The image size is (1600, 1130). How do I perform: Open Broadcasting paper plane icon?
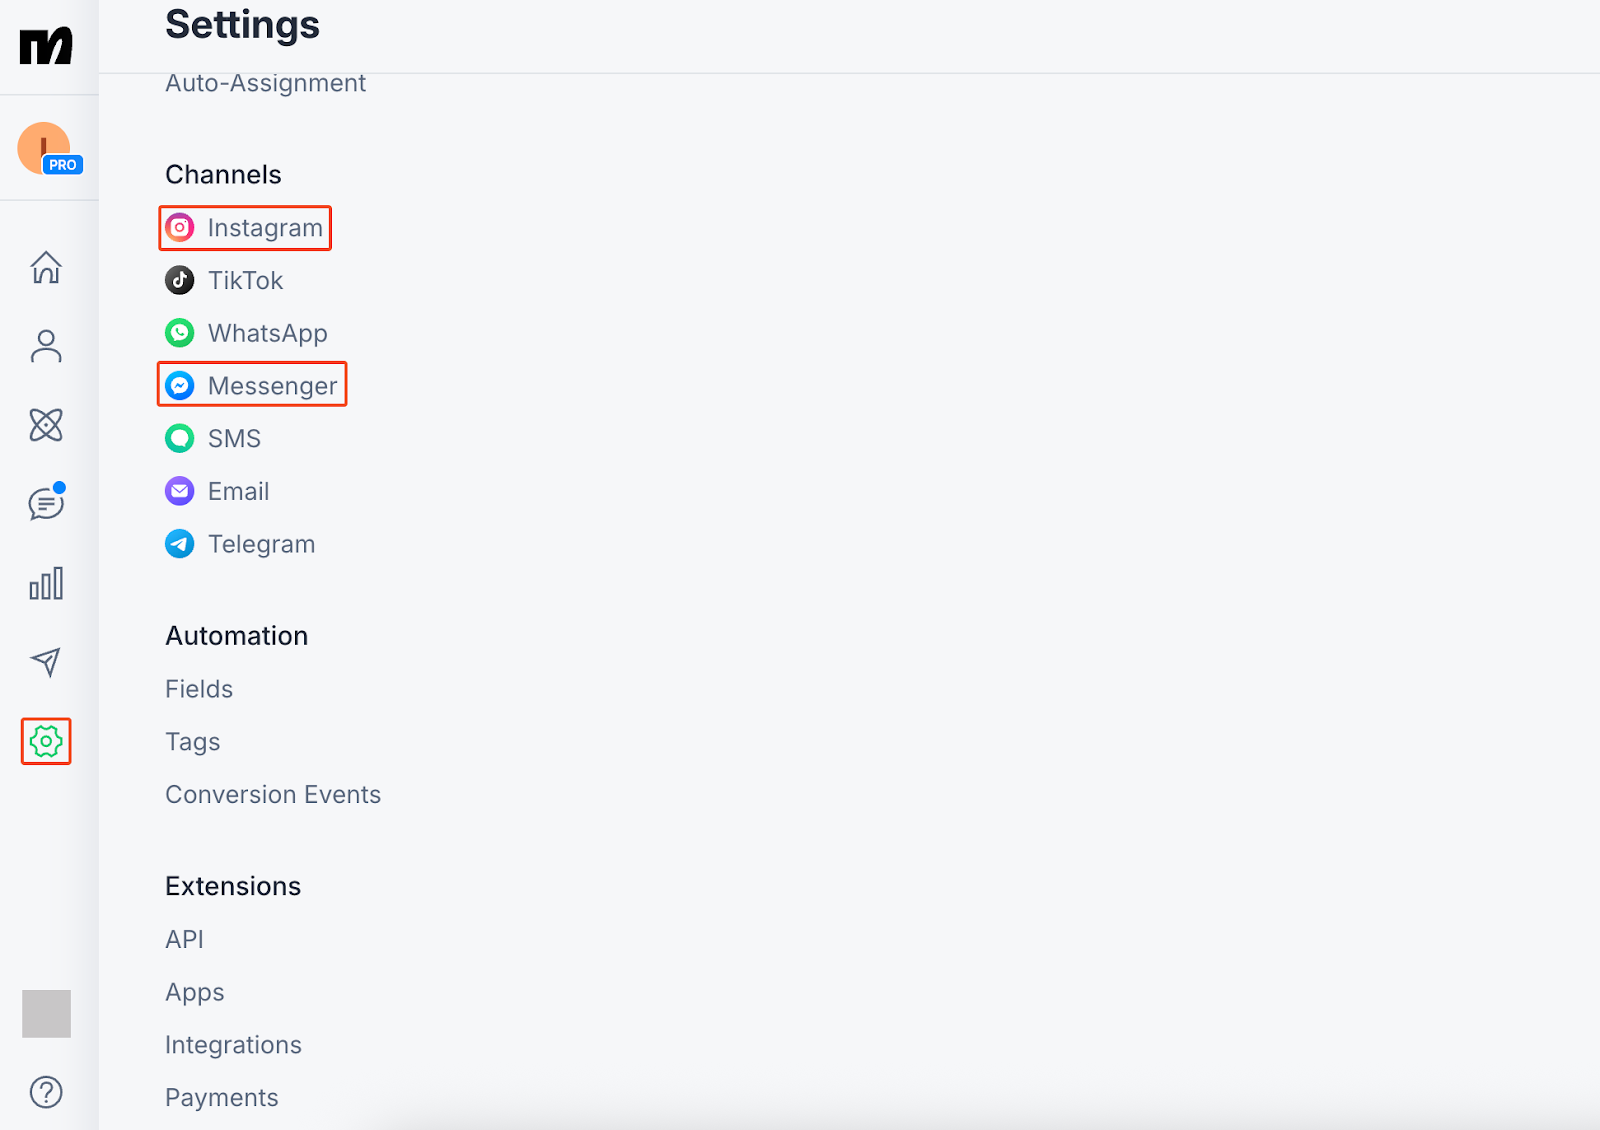click(x=46, y=662)
